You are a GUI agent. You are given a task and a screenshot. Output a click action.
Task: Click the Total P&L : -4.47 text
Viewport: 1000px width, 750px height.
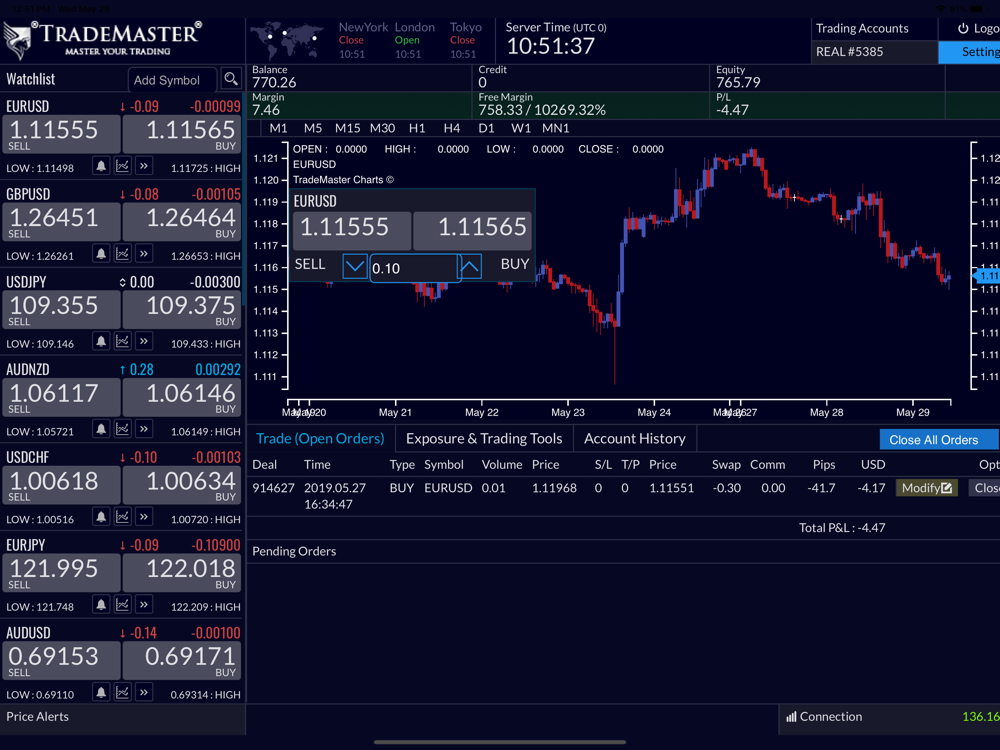pyautogui.click(x=842, y=527)
